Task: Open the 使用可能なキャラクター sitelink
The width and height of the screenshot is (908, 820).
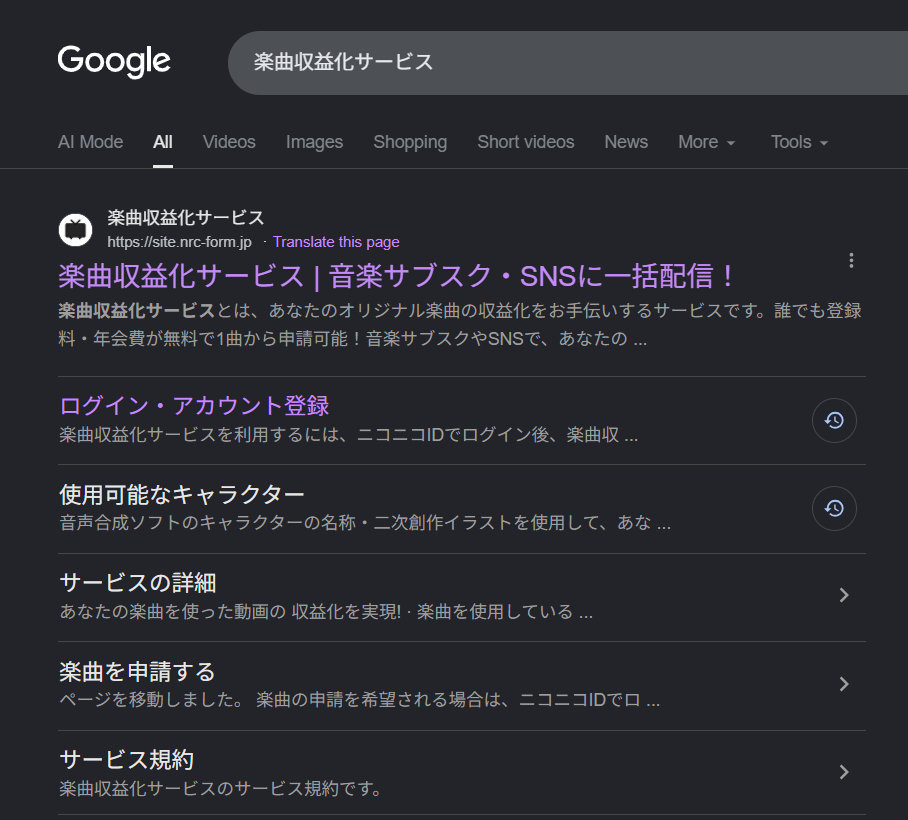Action: (x=182, y=495)
